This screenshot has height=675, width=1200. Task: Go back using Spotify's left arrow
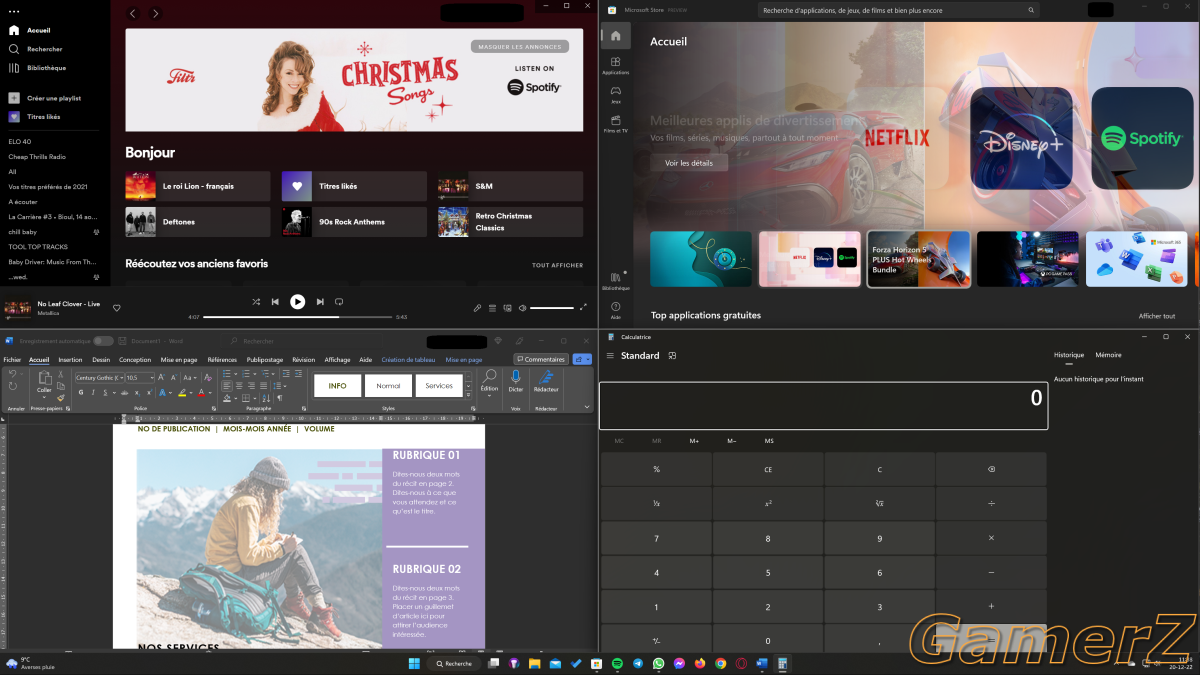[x=134, y=14]
